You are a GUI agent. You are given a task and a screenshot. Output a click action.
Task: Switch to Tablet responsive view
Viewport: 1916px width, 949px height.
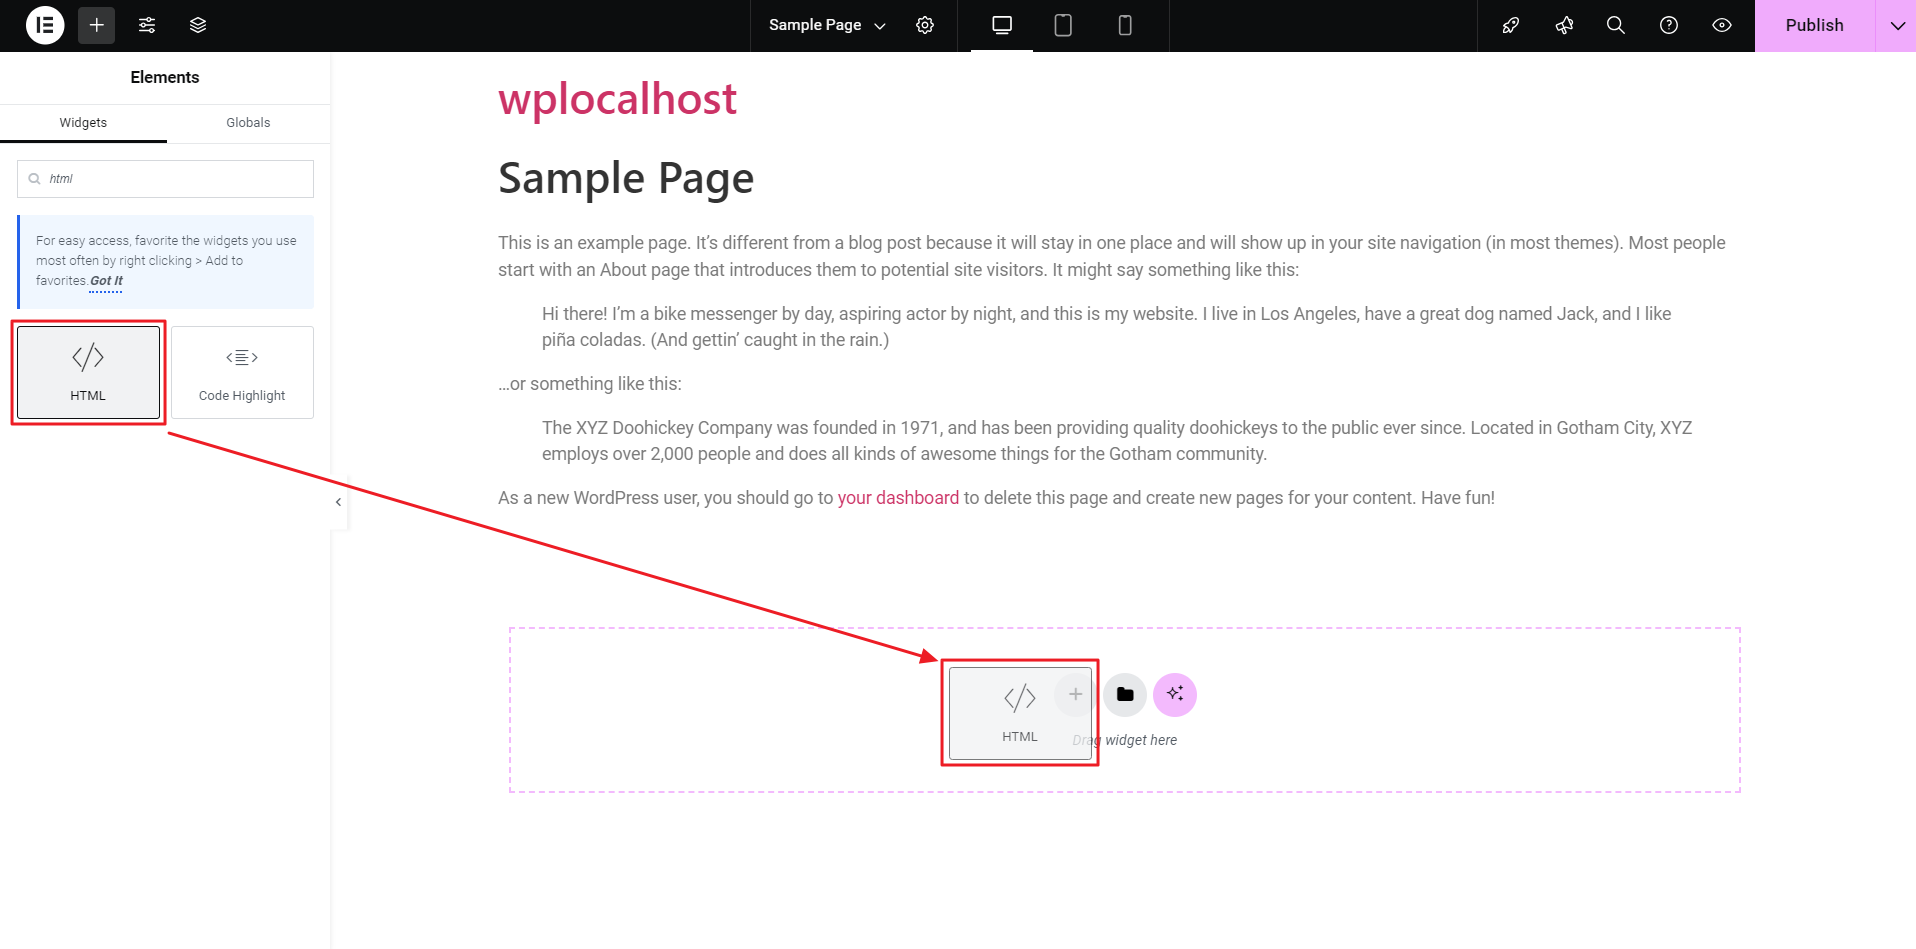1063,25
